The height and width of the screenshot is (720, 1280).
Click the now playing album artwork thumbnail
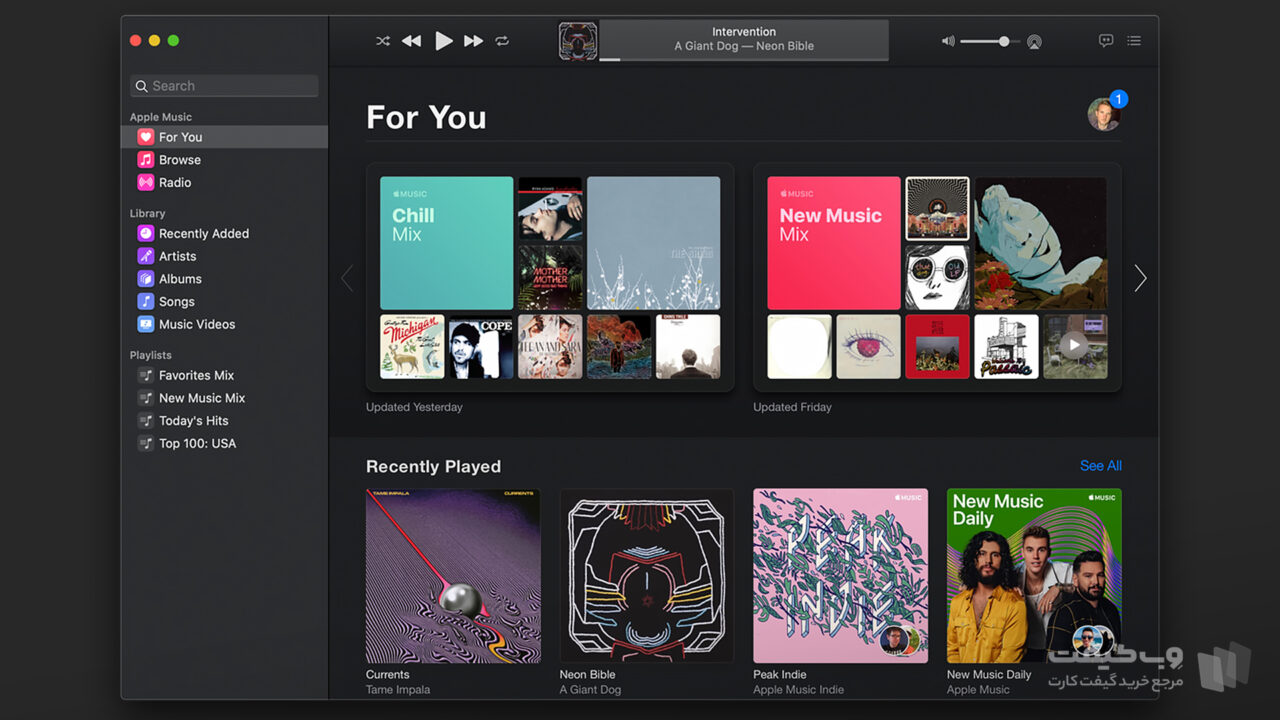click(578, 41)
